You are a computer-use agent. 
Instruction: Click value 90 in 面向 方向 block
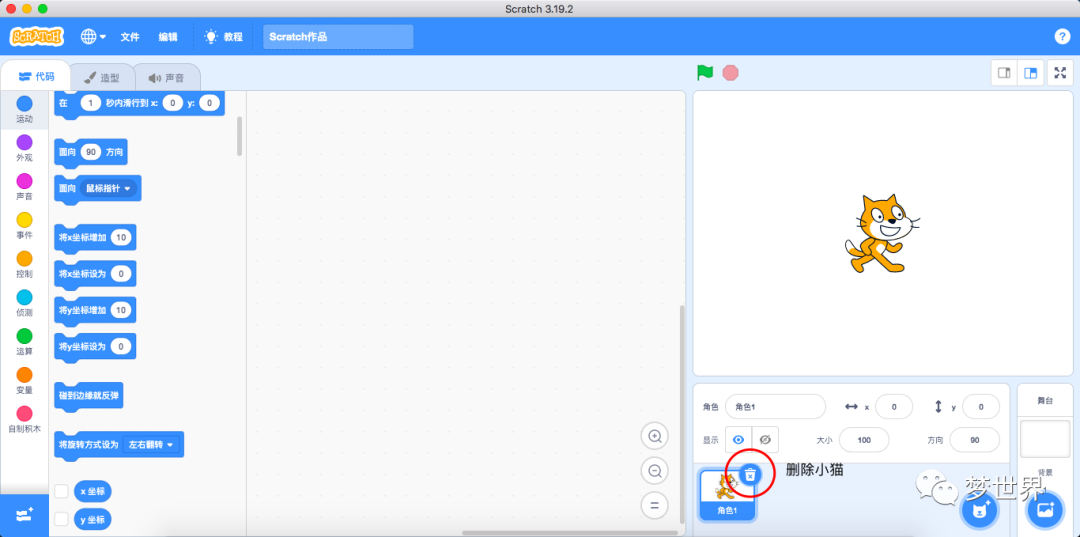point(91,151)
